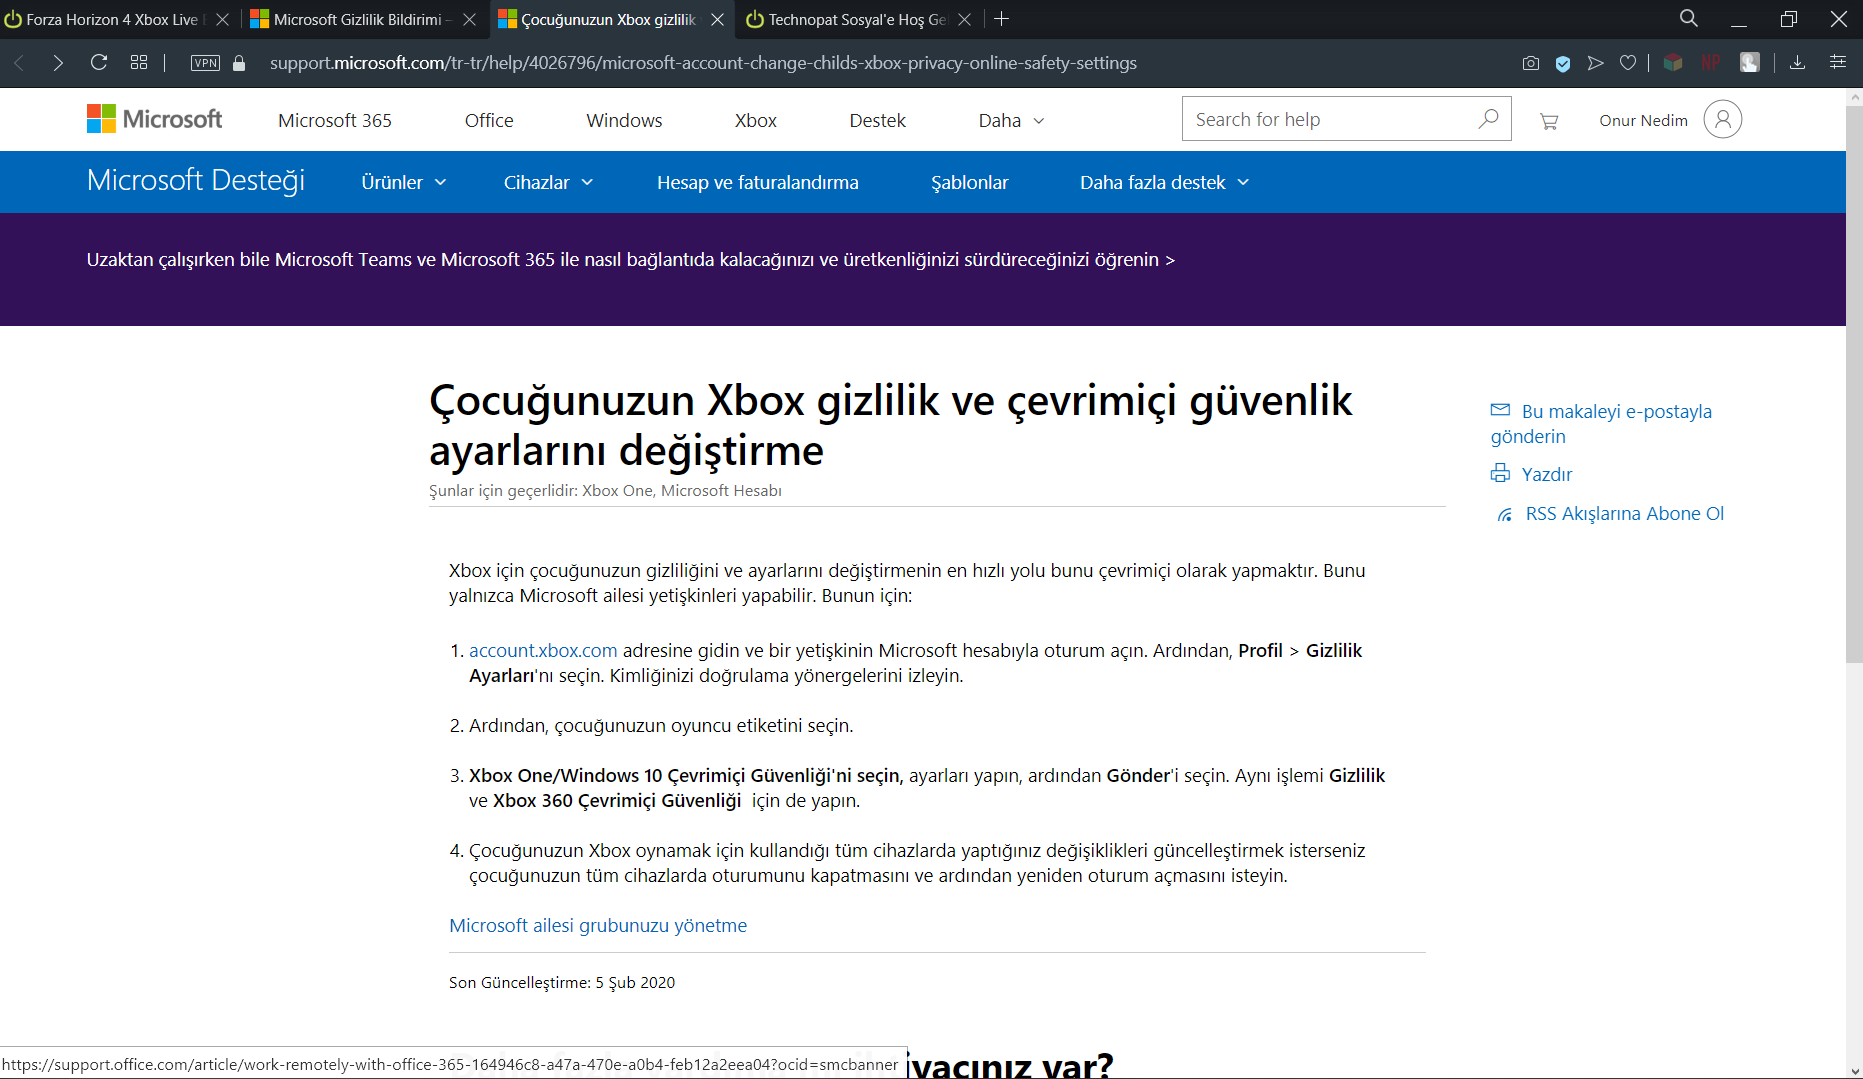Open the ad blocker shield icon

coord(1563,62)
